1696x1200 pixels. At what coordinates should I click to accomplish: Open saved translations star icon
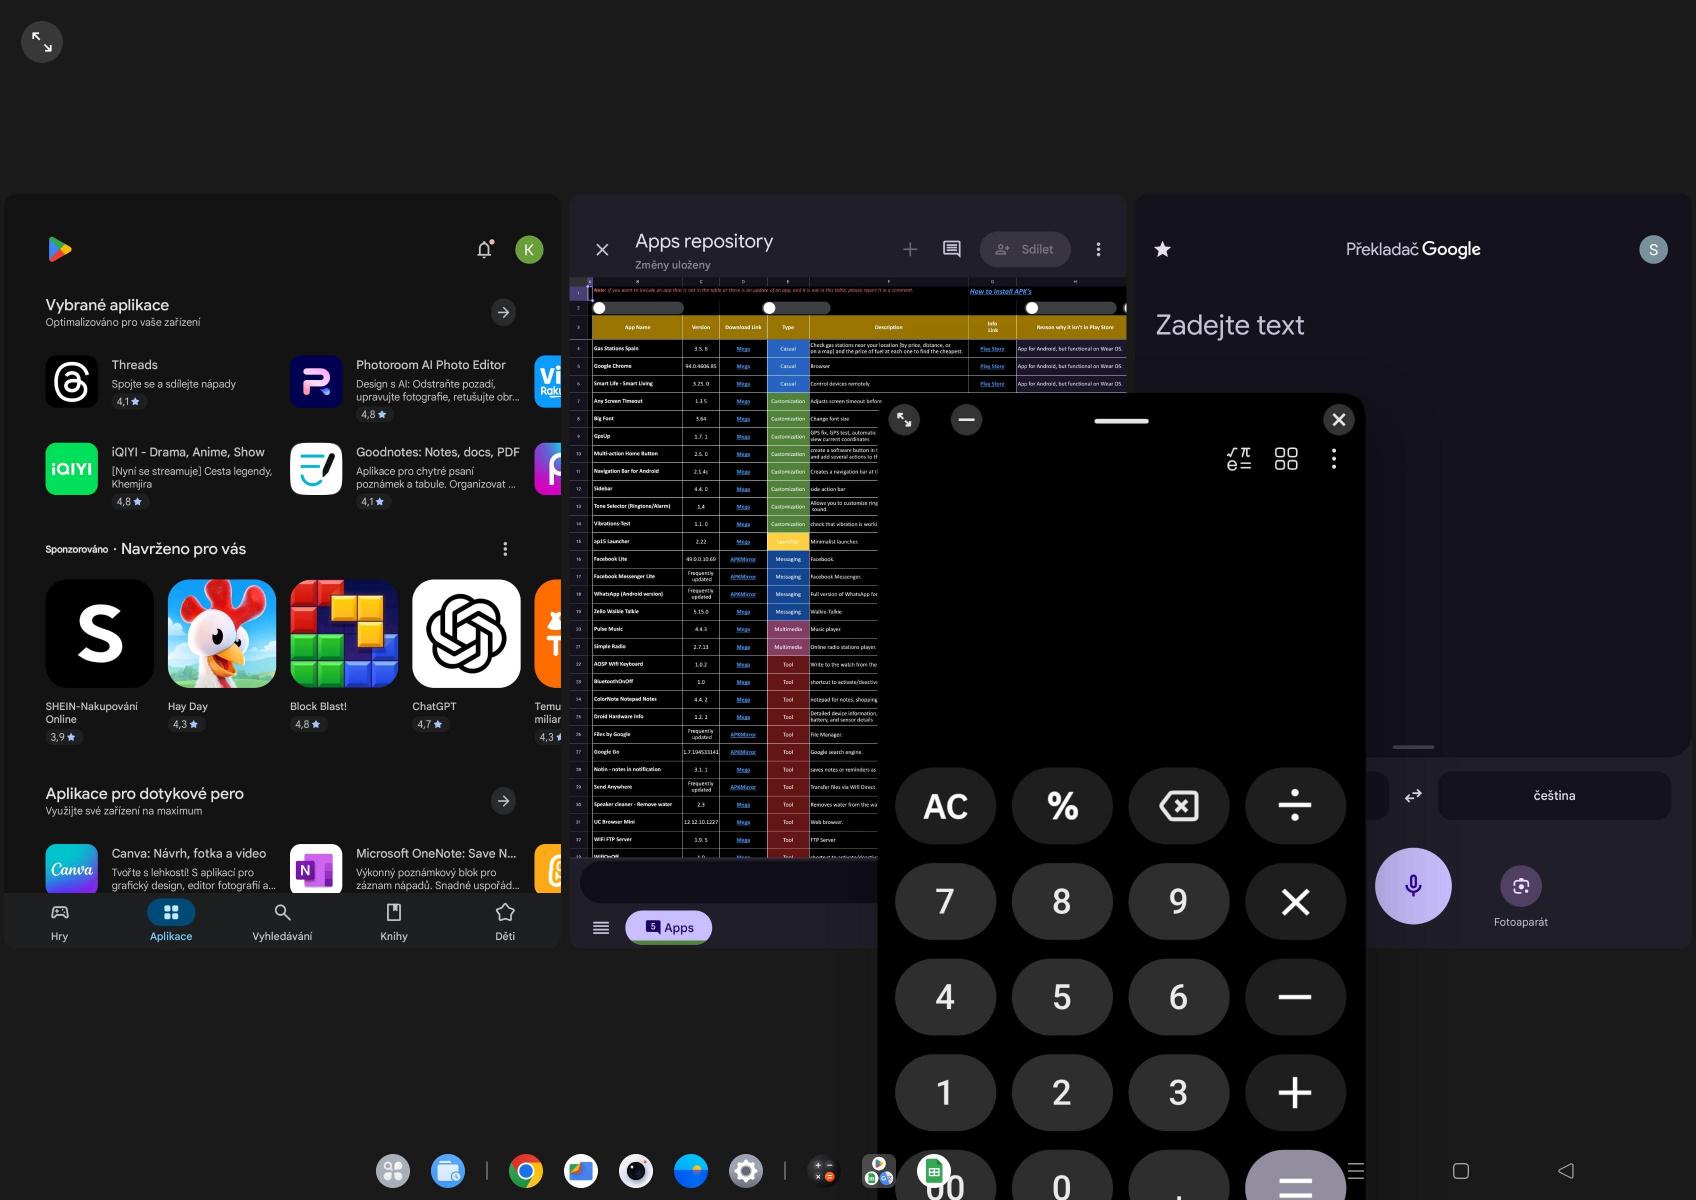click(1162, 250)
